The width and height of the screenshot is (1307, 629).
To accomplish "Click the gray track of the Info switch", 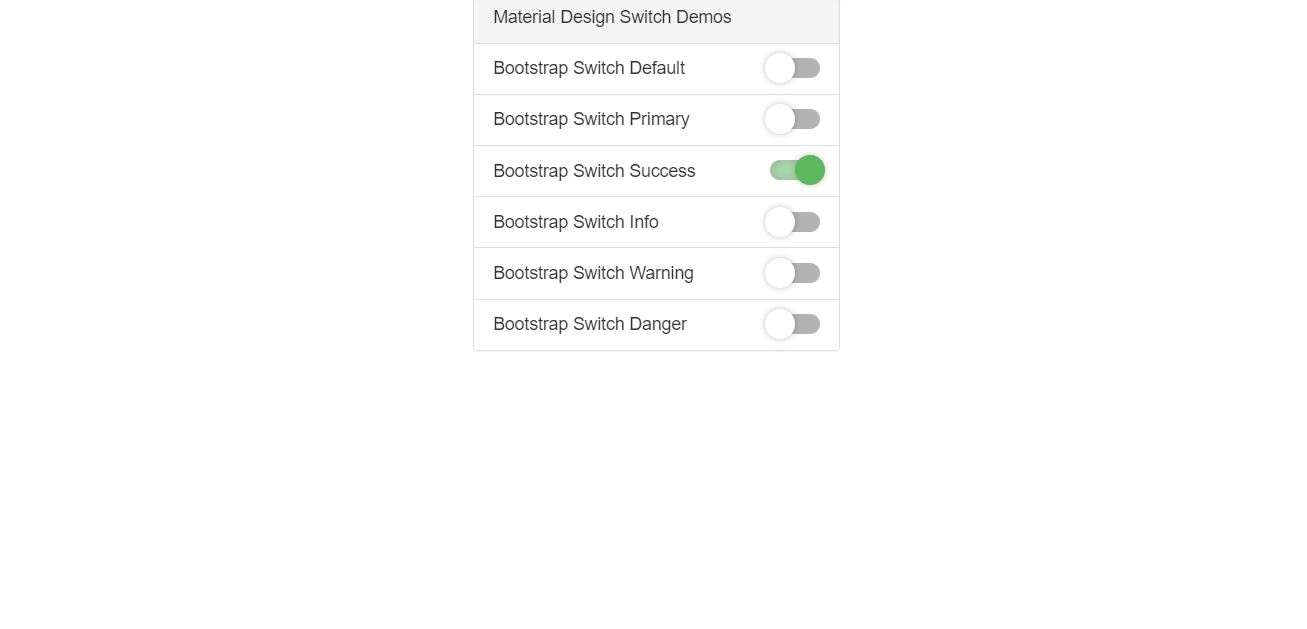I will [x=805, y=222].
